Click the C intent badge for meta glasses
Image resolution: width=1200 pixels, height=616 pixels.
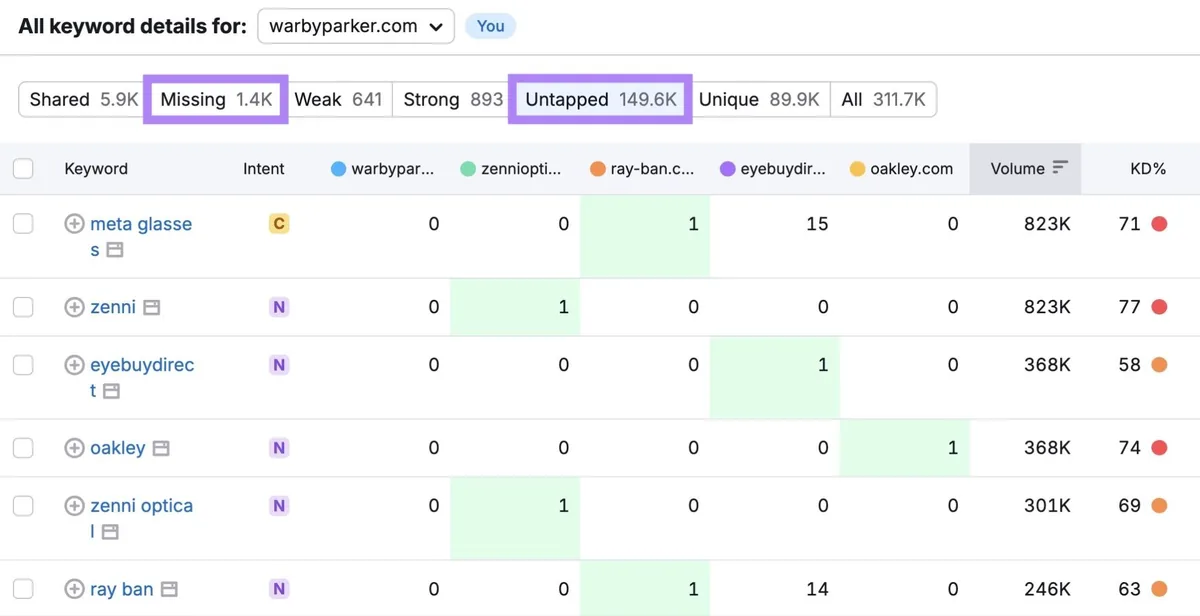click(279, 224)
